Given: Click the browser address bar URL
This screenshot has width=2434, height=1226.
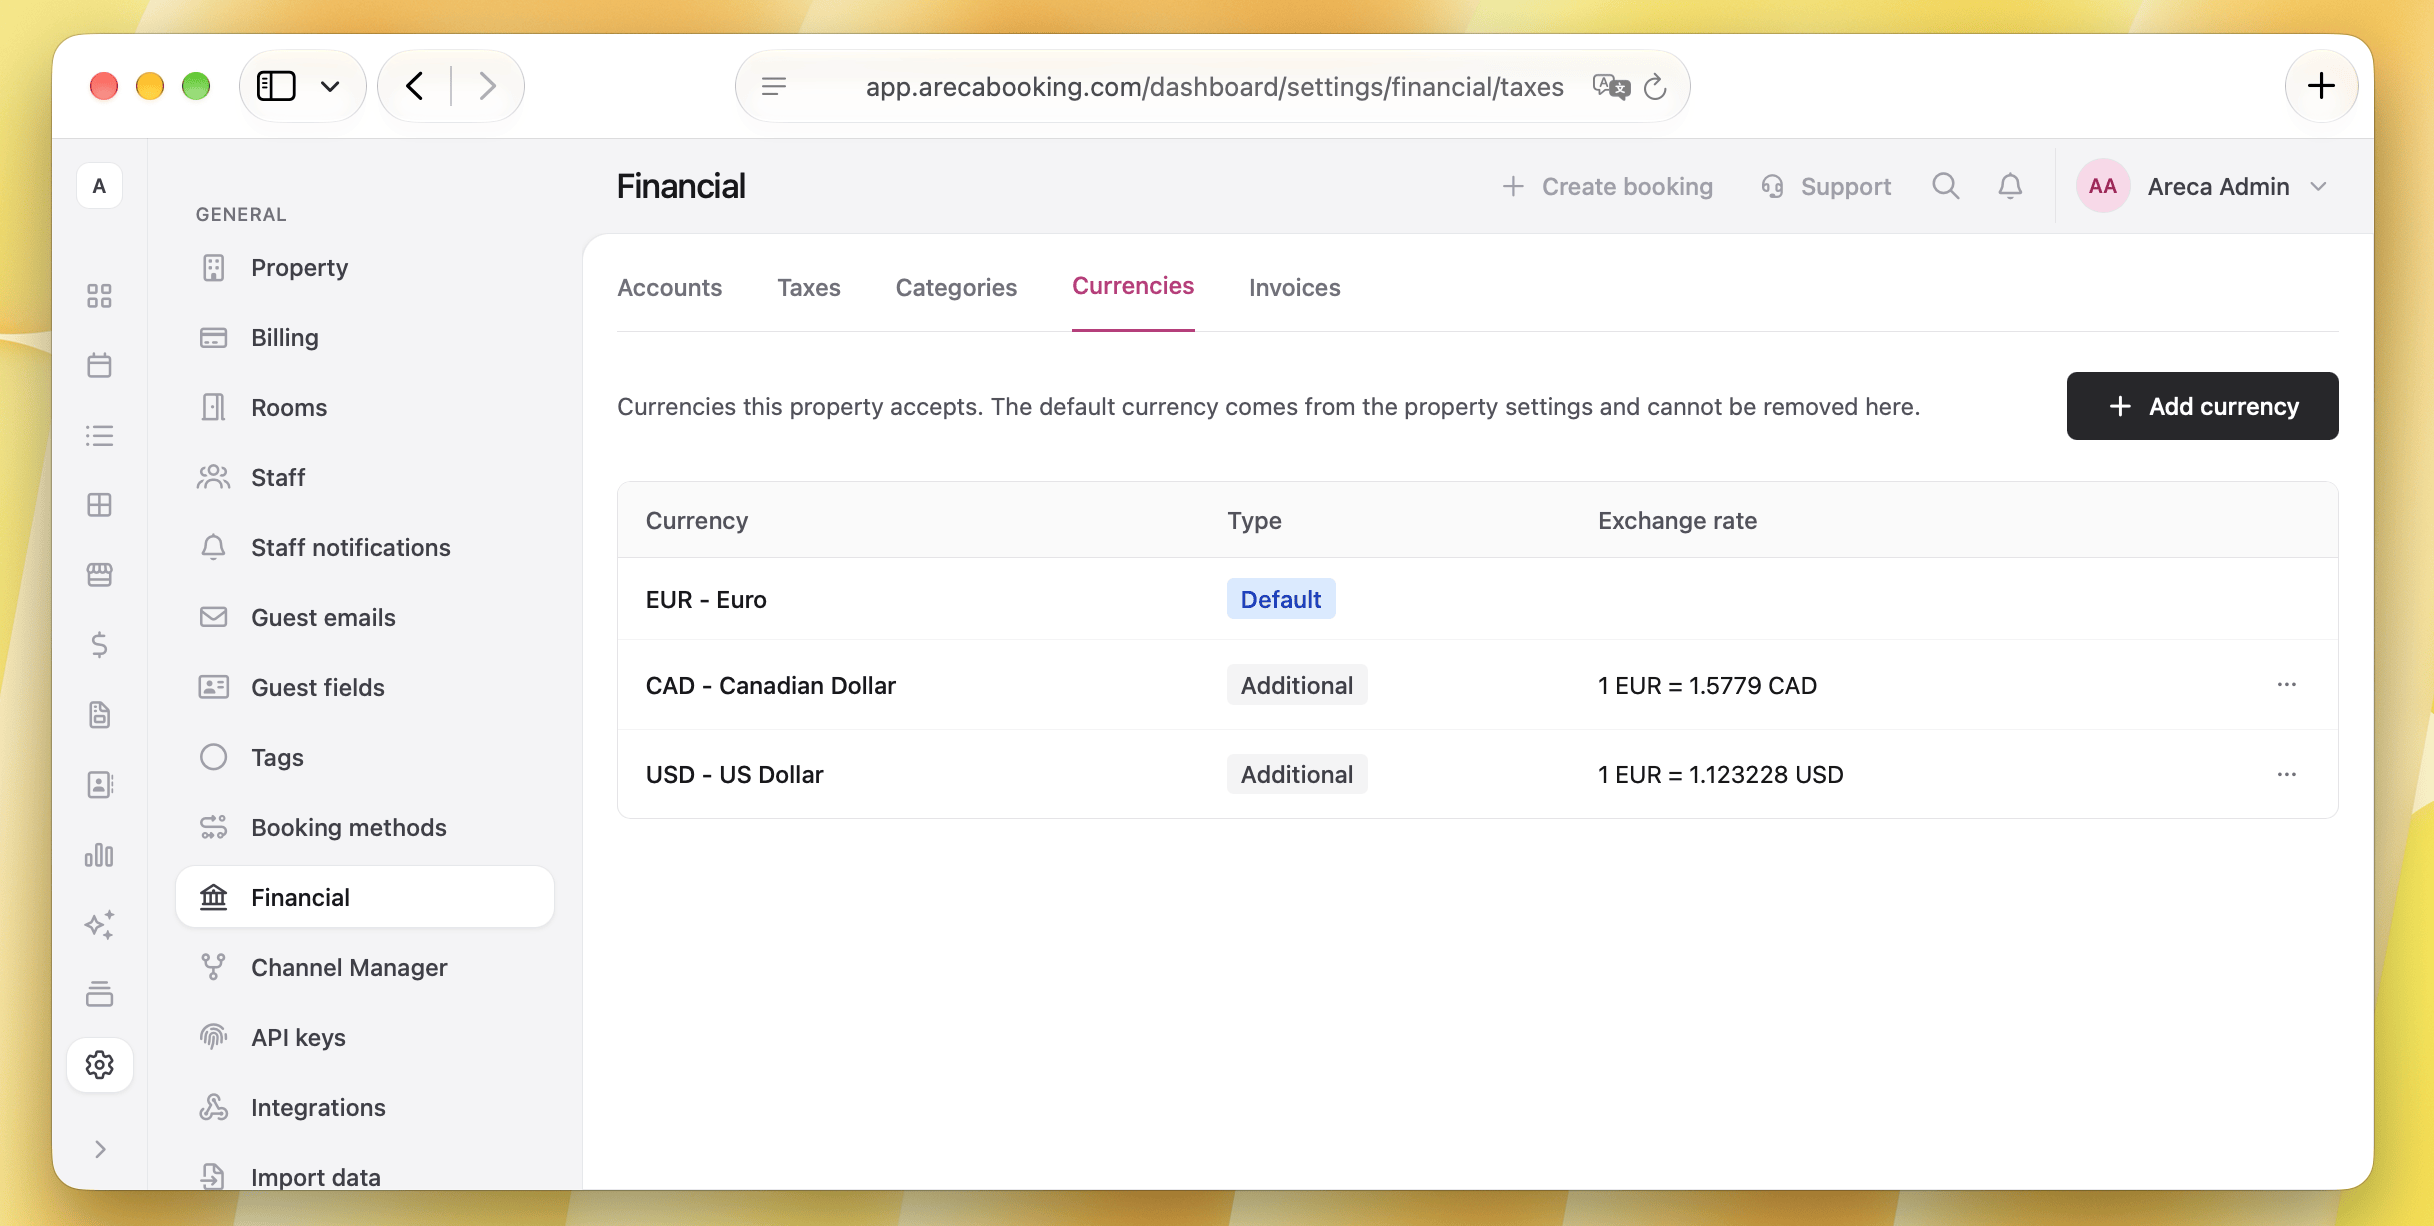Looking at the screenshot, I should point(1214,87).
